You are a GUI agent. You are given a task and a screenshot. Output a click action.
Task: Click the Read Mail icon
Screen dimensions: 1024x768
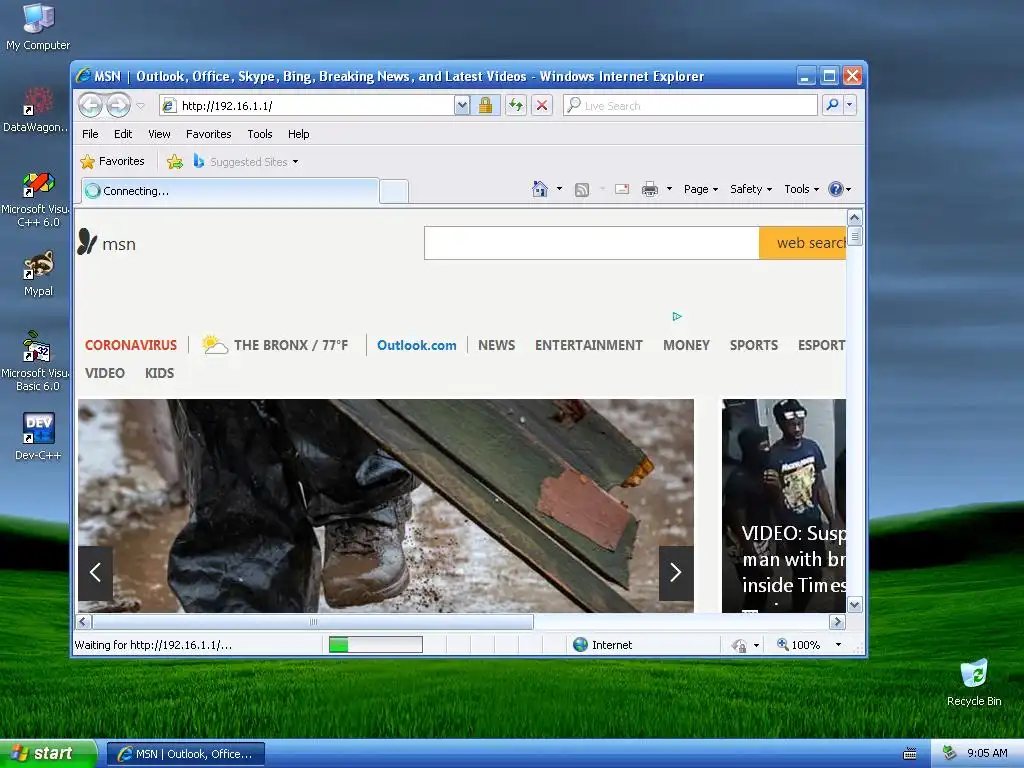pos(622,189)
